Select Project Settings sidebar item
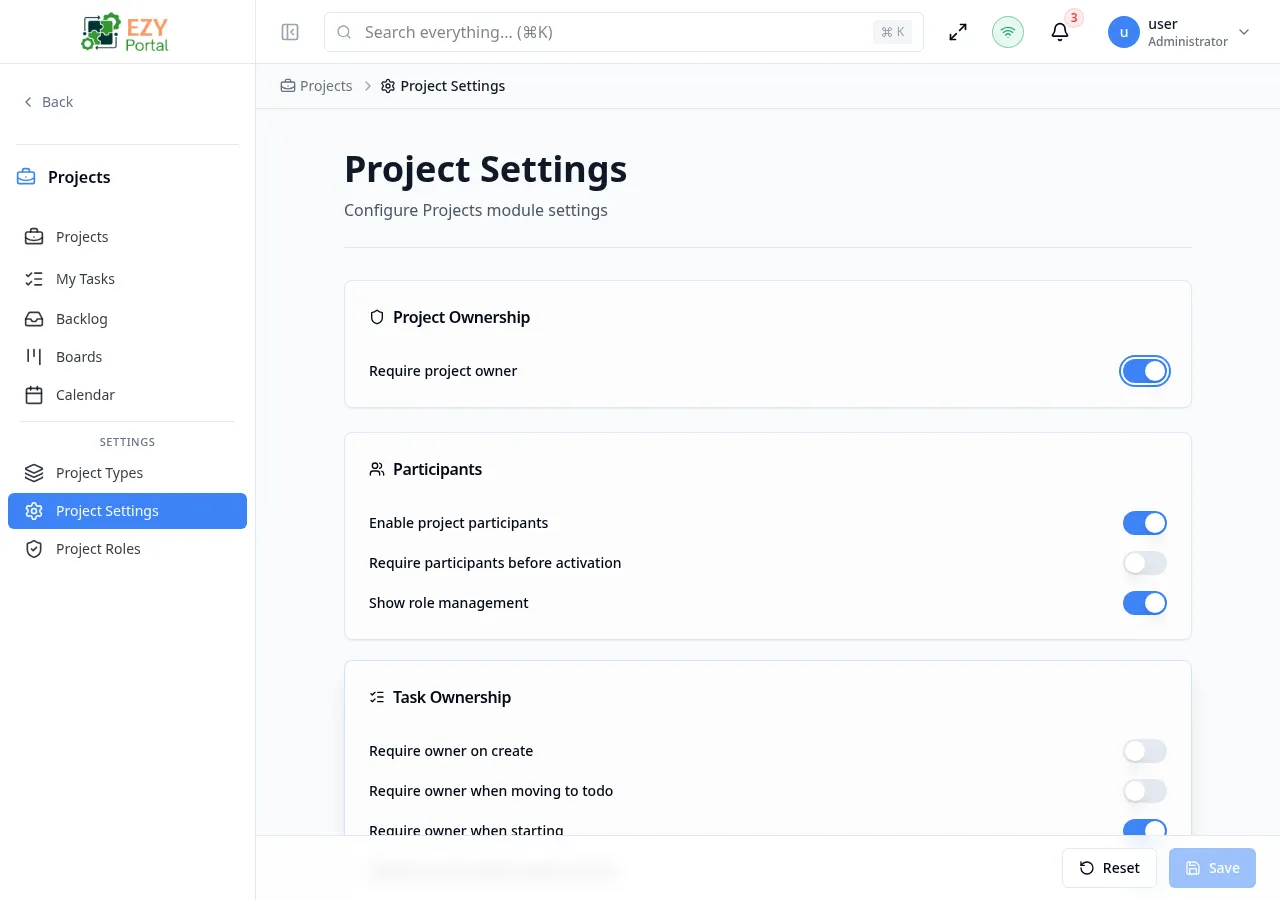 (x=127, y=511)
